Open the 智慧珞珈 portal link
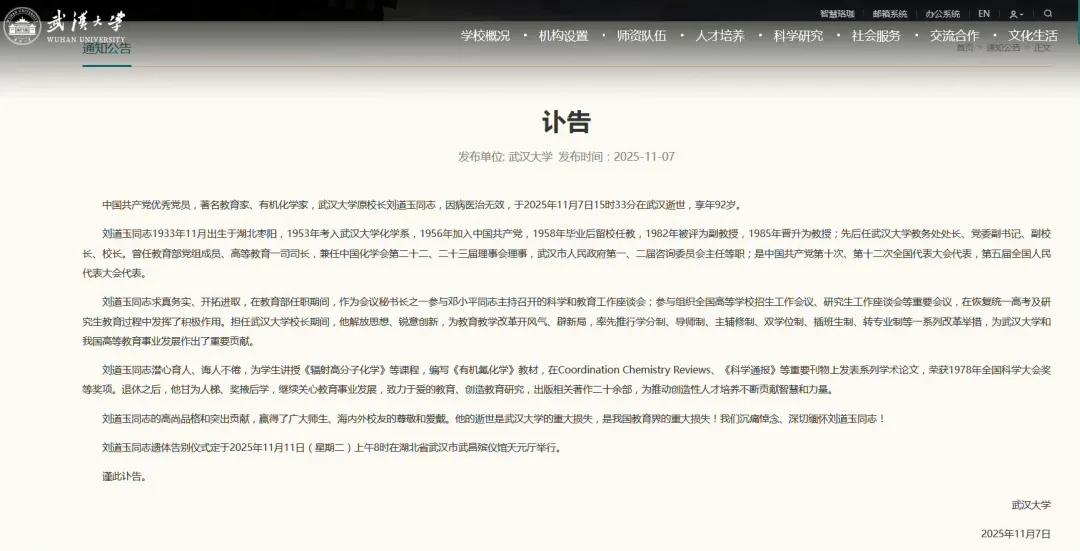 (x=837, y=14)
